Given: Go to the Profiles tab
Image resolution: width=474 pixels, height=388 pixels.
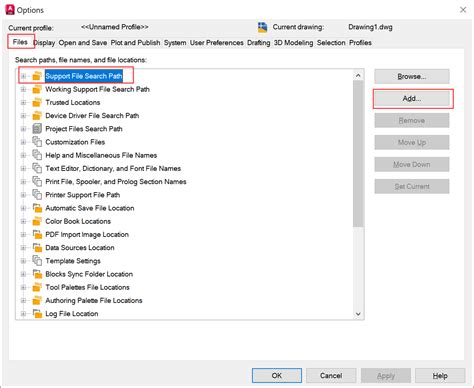Looking at the screenshot, I should click(360, 43).
